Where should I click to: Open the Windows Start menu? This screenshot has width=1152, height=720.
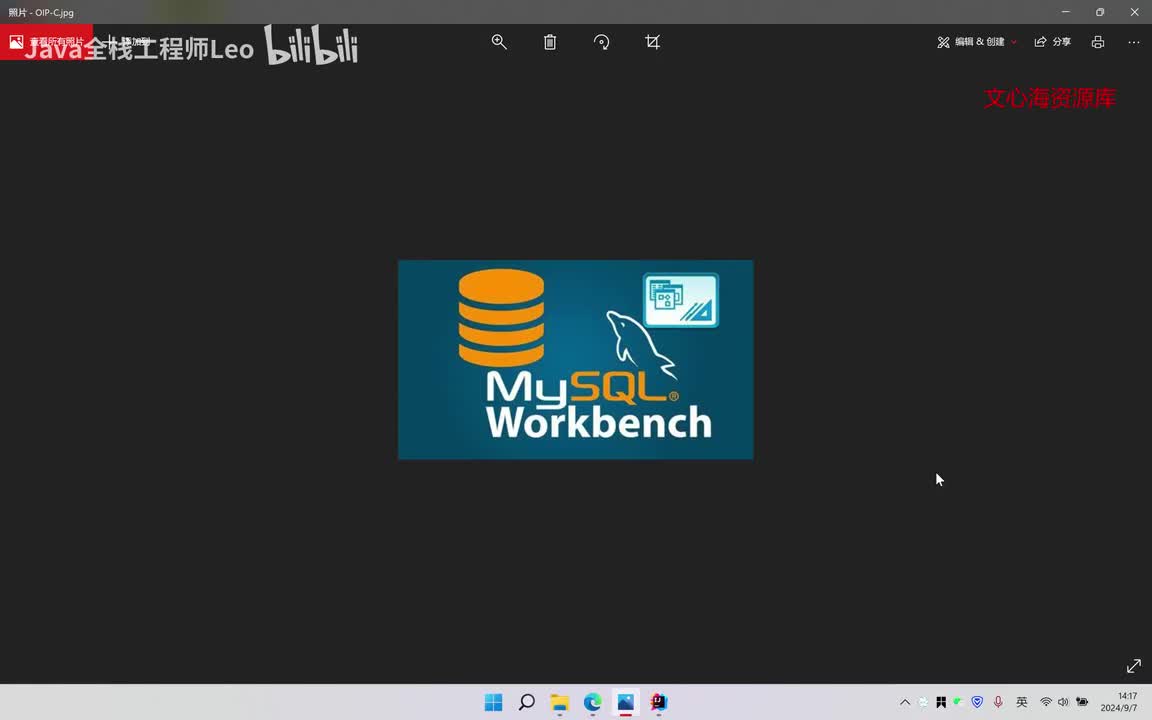(x=494, y=702)
